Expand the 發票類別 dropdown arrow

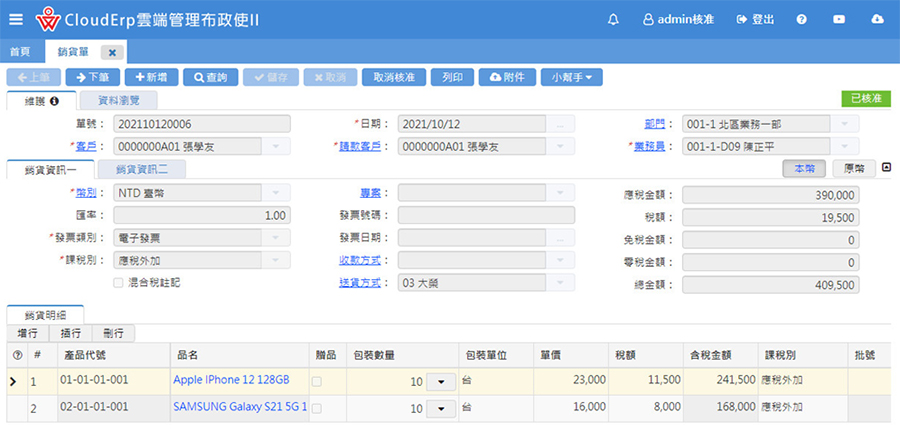pyautogui.click(x=277, y=238)
